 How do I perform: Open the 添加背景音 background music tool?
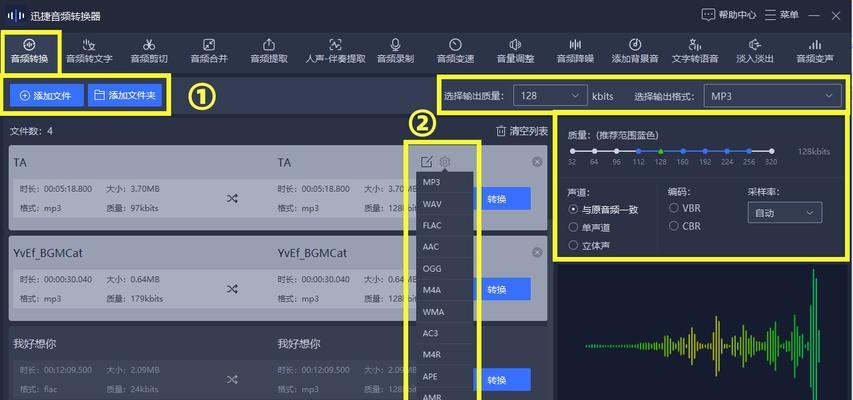(635, 51)
